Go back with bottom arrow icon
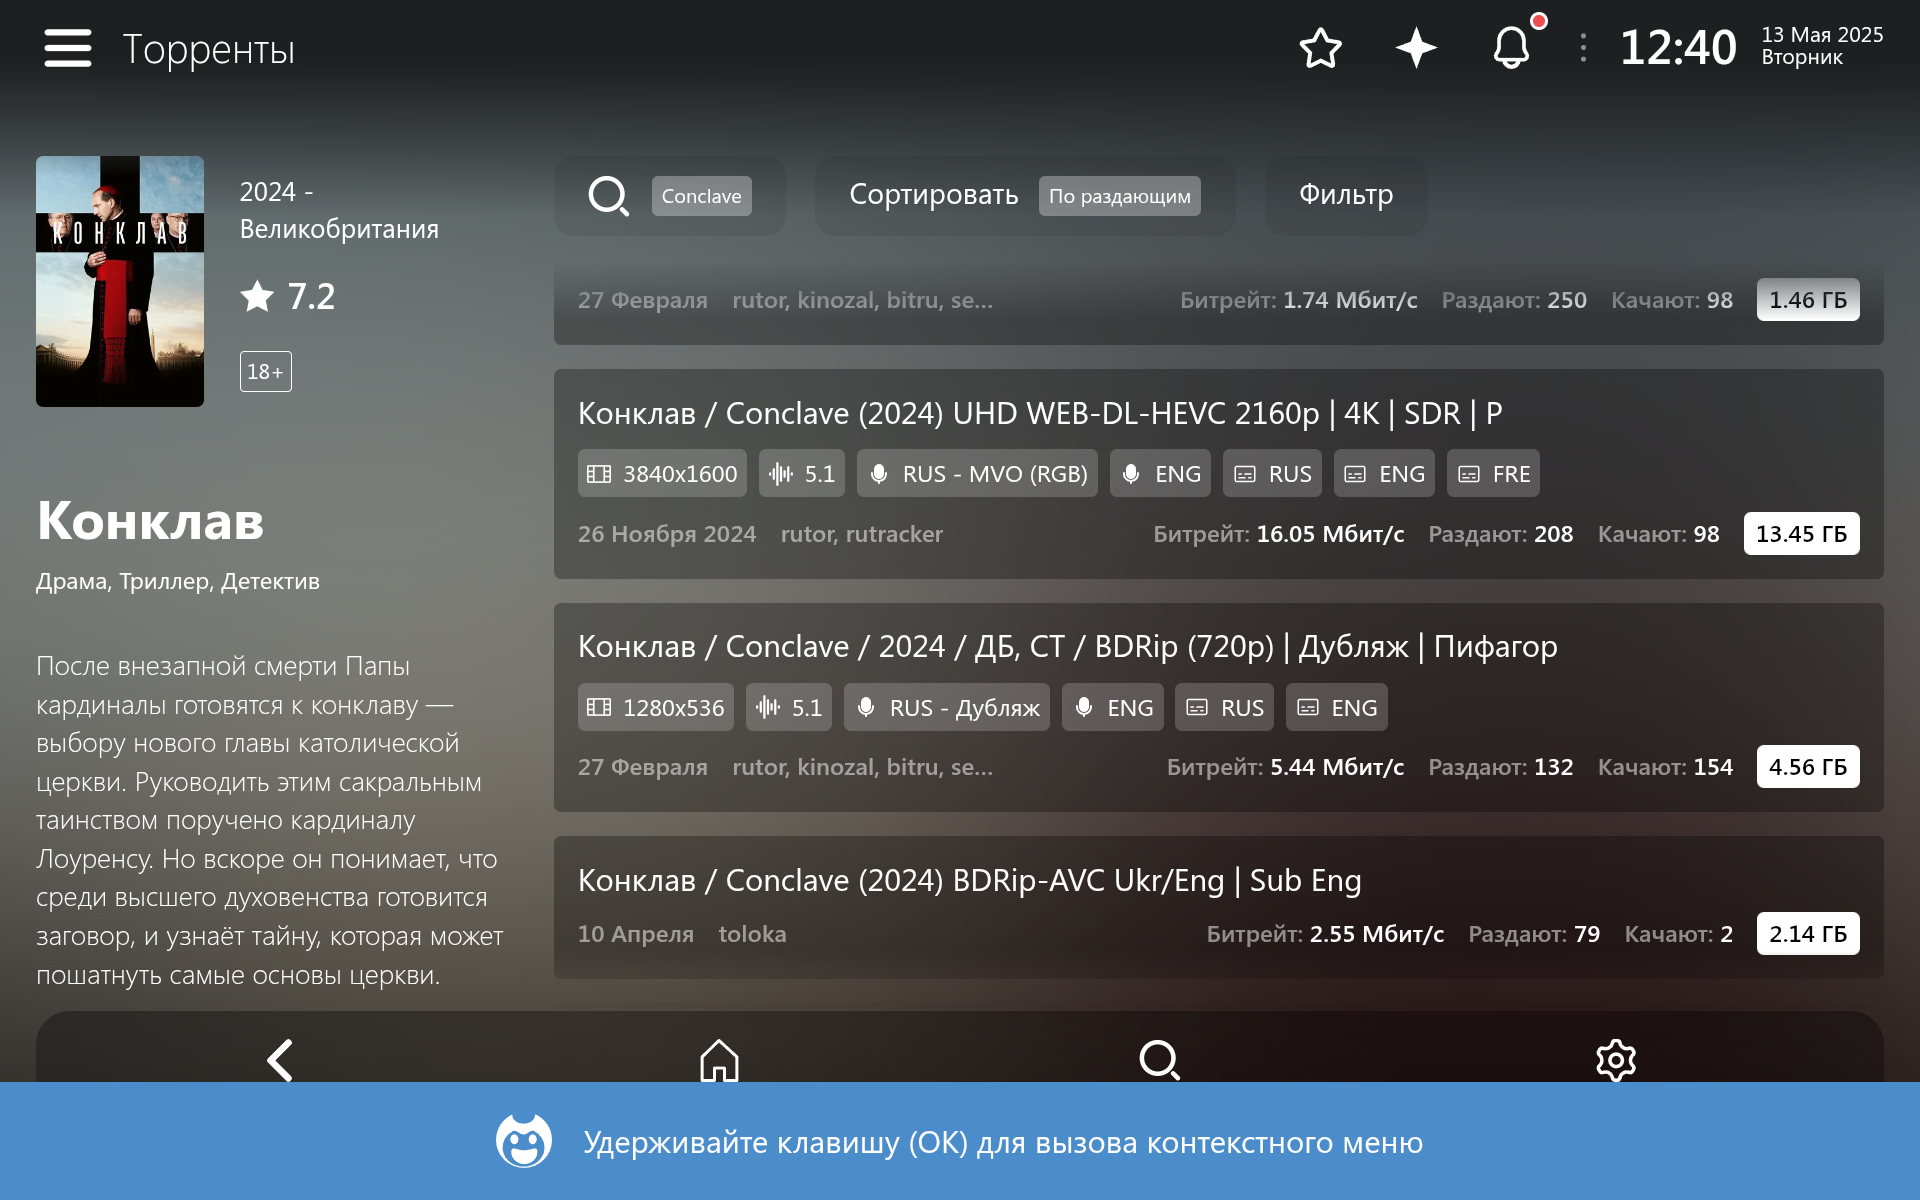 pos(280,1058)
